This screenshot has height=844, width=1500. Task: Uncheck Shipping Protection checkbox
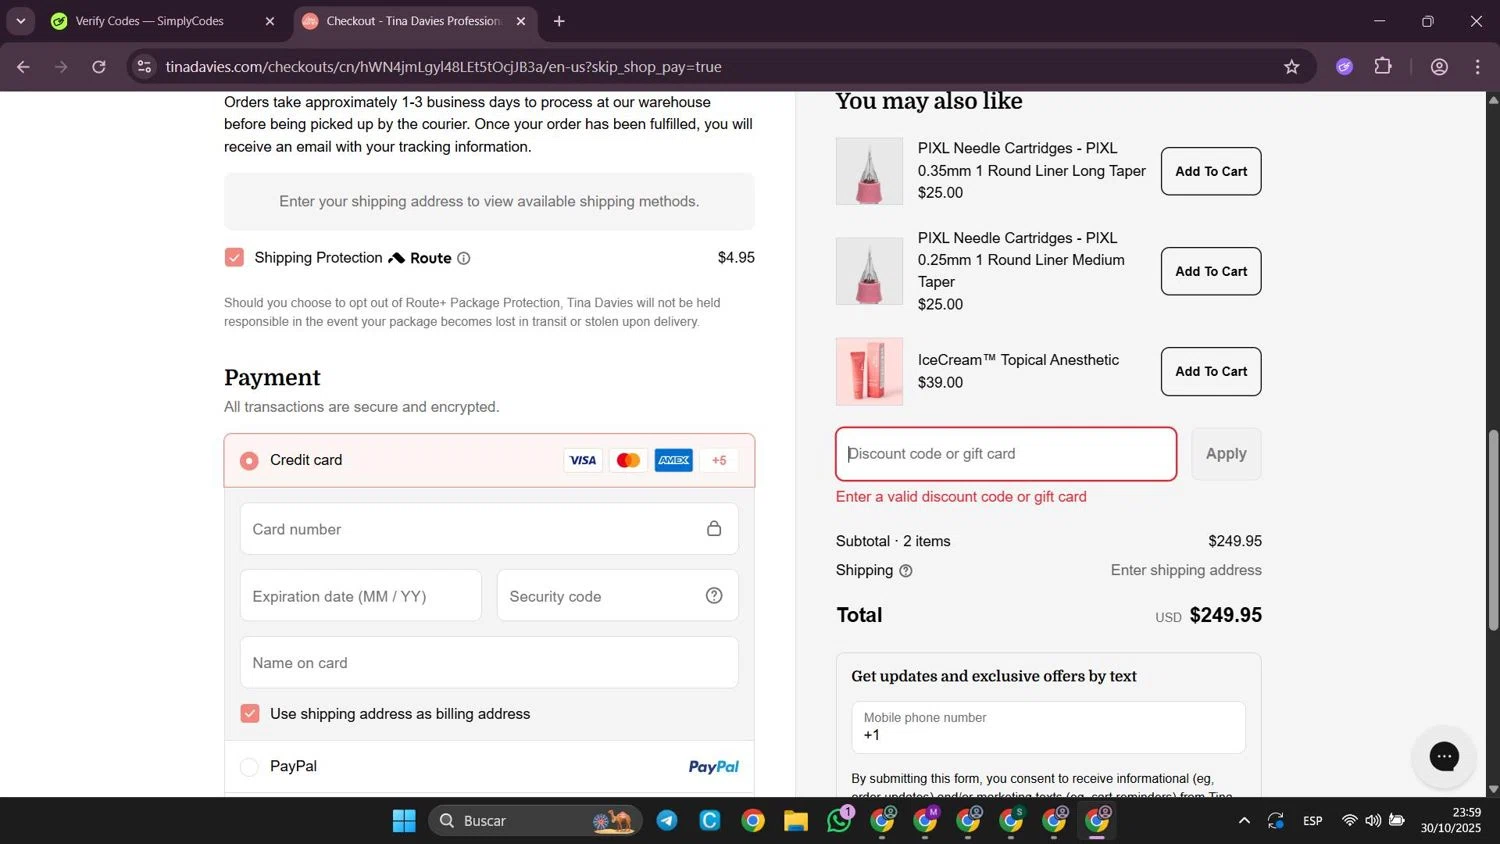point(234,257)
